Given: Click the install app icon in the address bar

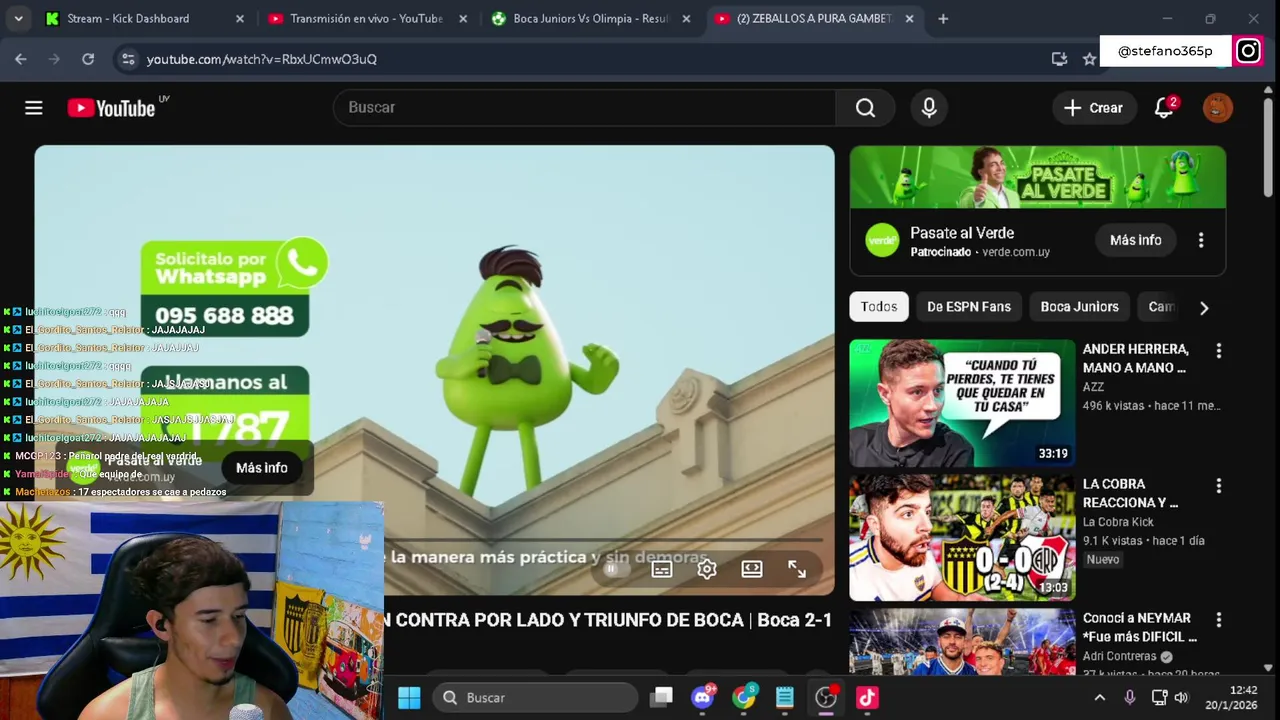Looking at the screenshot, I should pyautogui.click(x=1059, y=59).
